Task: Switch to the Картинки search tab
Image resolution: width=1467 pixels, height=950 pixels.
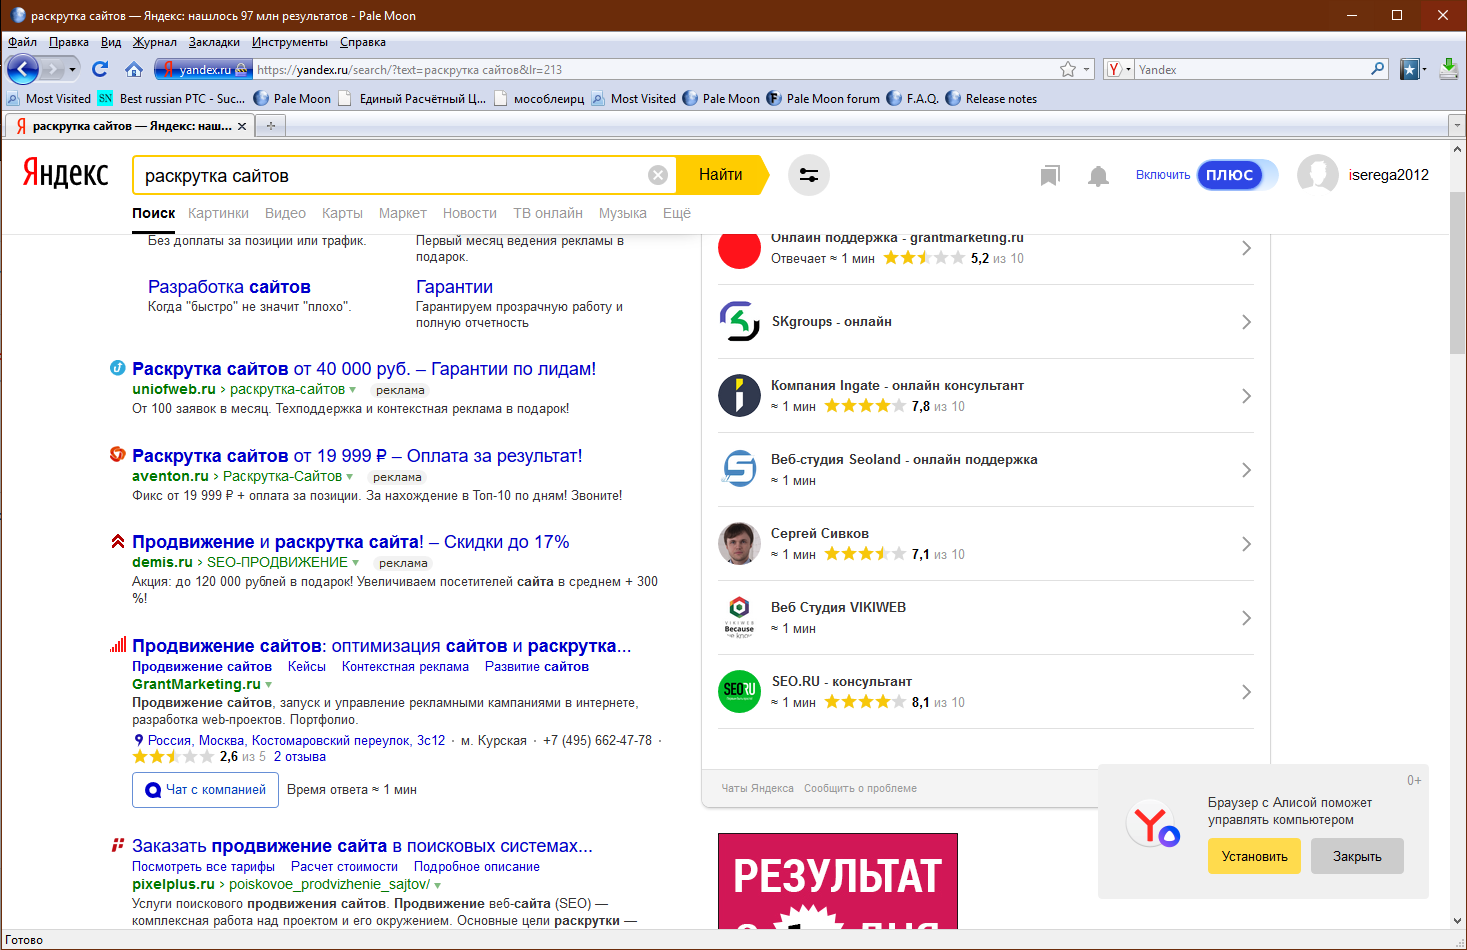Action: (x=218, y=213)
